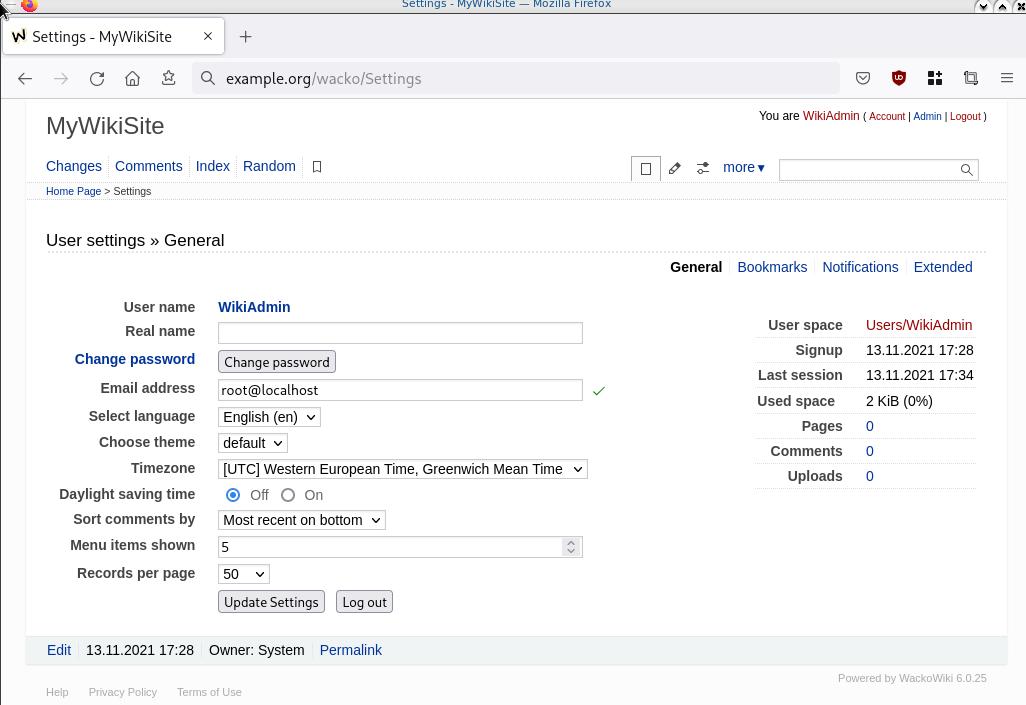Open the Records per page dropdown
The width and height of the screenshot is (1026, 705).
[x=243, y=574]
